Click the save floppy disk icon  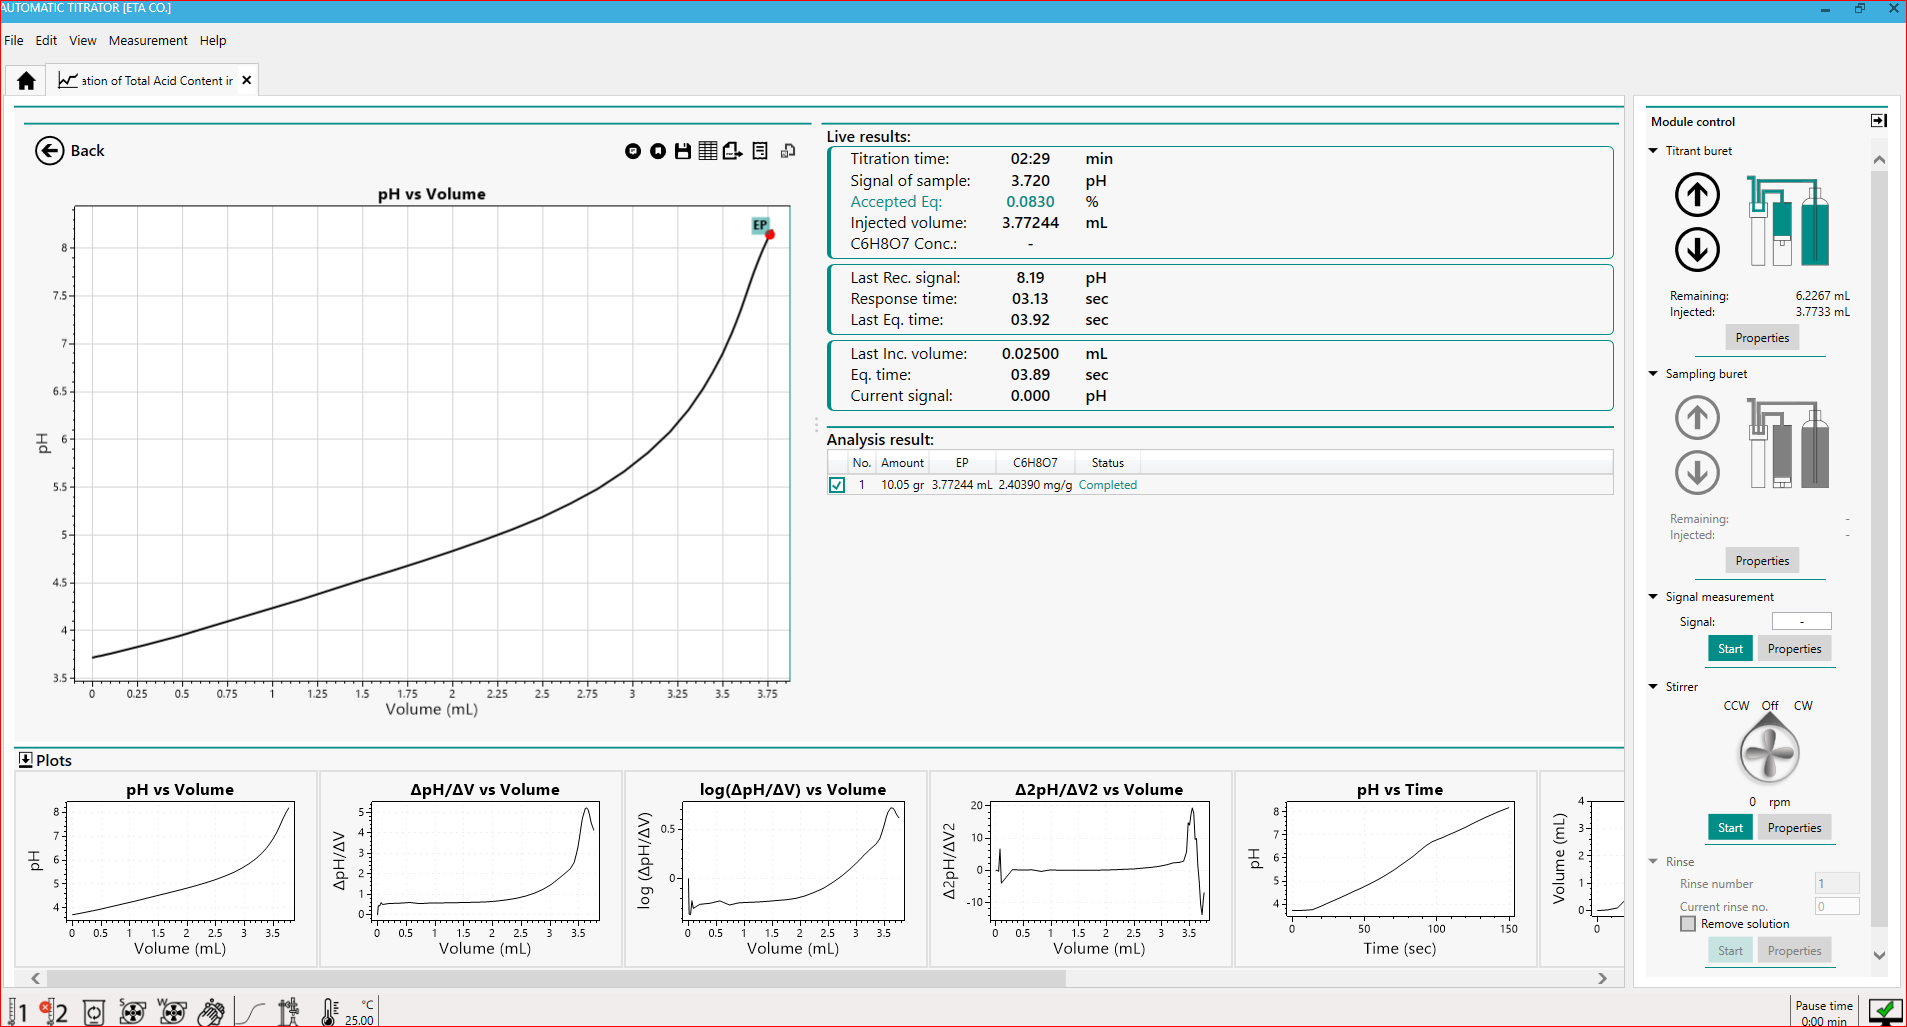click(683, 151)
